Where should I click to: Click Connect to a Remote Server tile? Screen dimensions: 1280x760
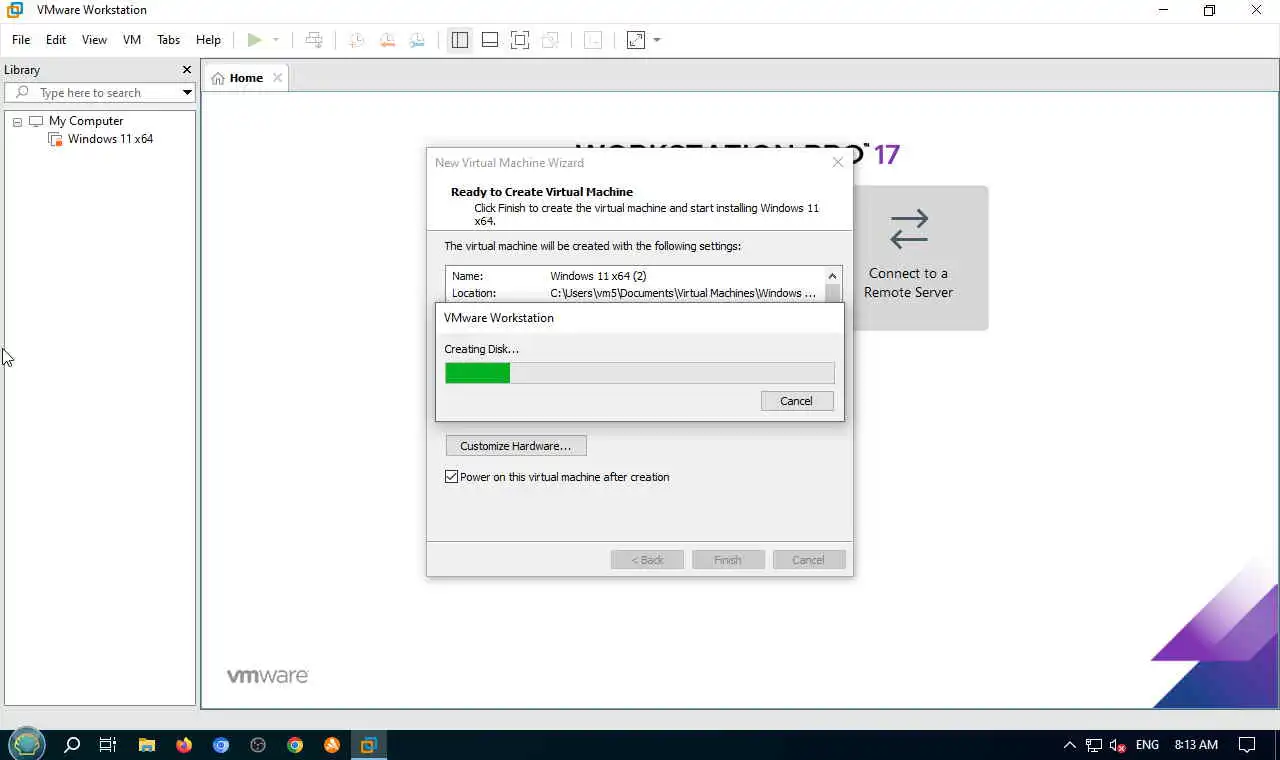(908, 258)
